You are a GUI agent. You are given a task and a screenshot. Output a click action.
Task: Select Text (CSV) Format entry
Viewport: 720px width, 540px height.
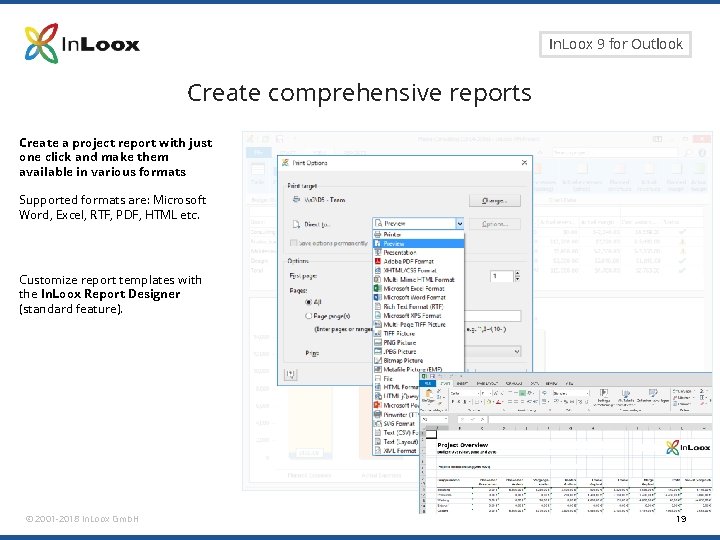coord(396,433)
